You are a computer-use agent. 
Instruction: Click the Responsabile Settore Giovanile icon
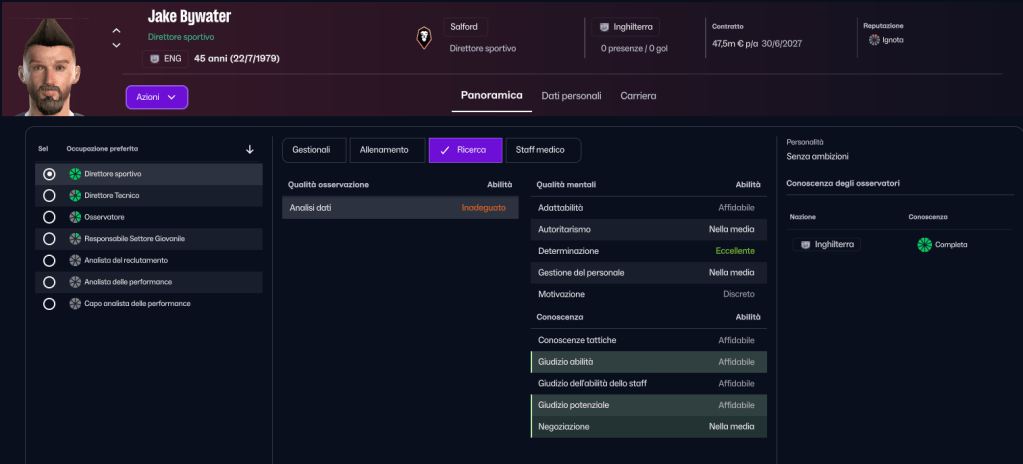coord(75,239)
